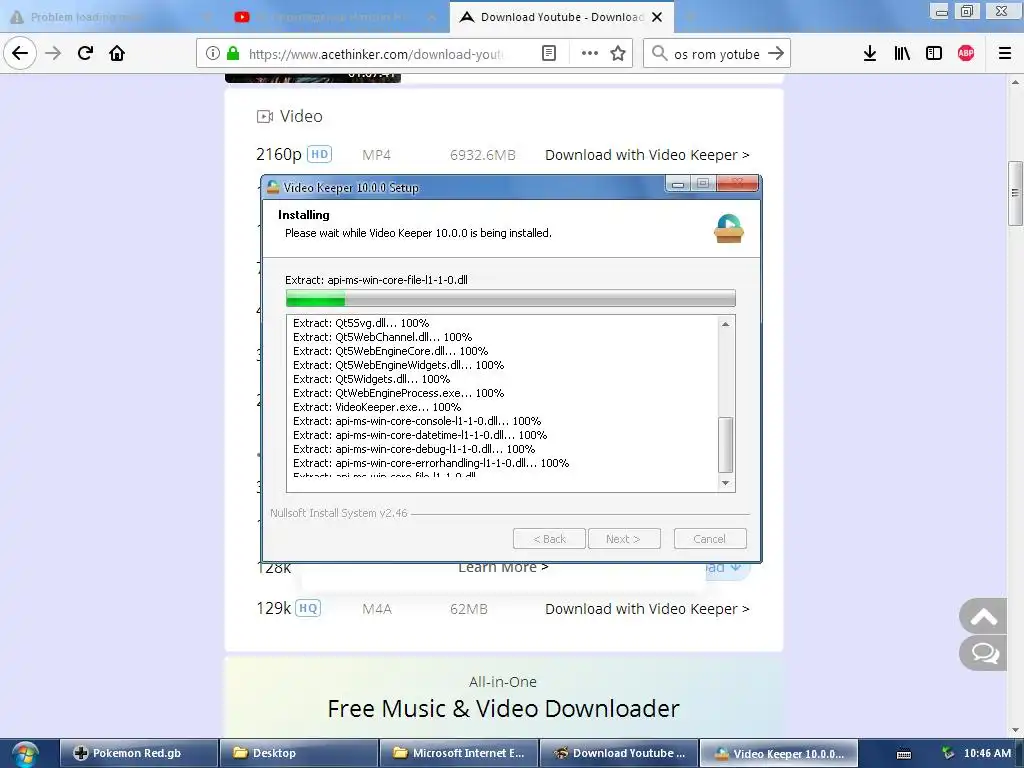Open the Desktop folder taskbar button
This screenshot has width=1024, height=768.
tap(298, 754)
